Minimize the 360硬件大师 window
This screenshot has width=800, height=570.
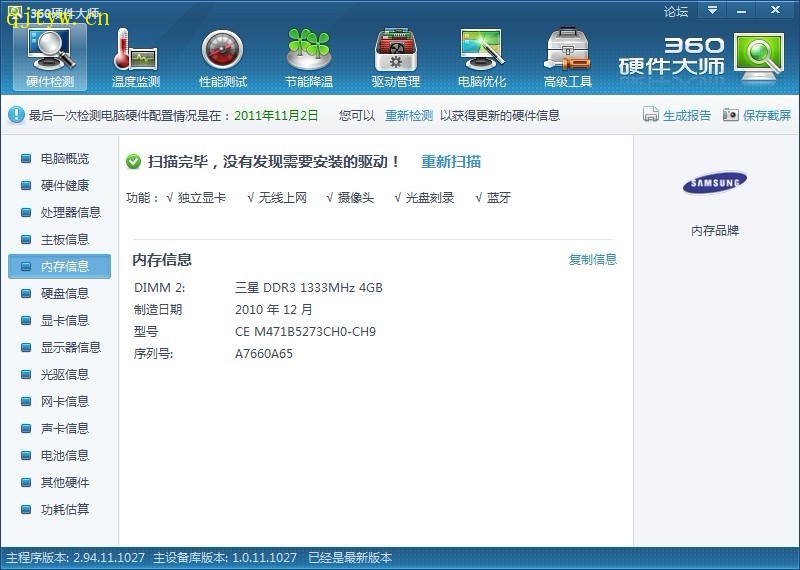point(741,10)
